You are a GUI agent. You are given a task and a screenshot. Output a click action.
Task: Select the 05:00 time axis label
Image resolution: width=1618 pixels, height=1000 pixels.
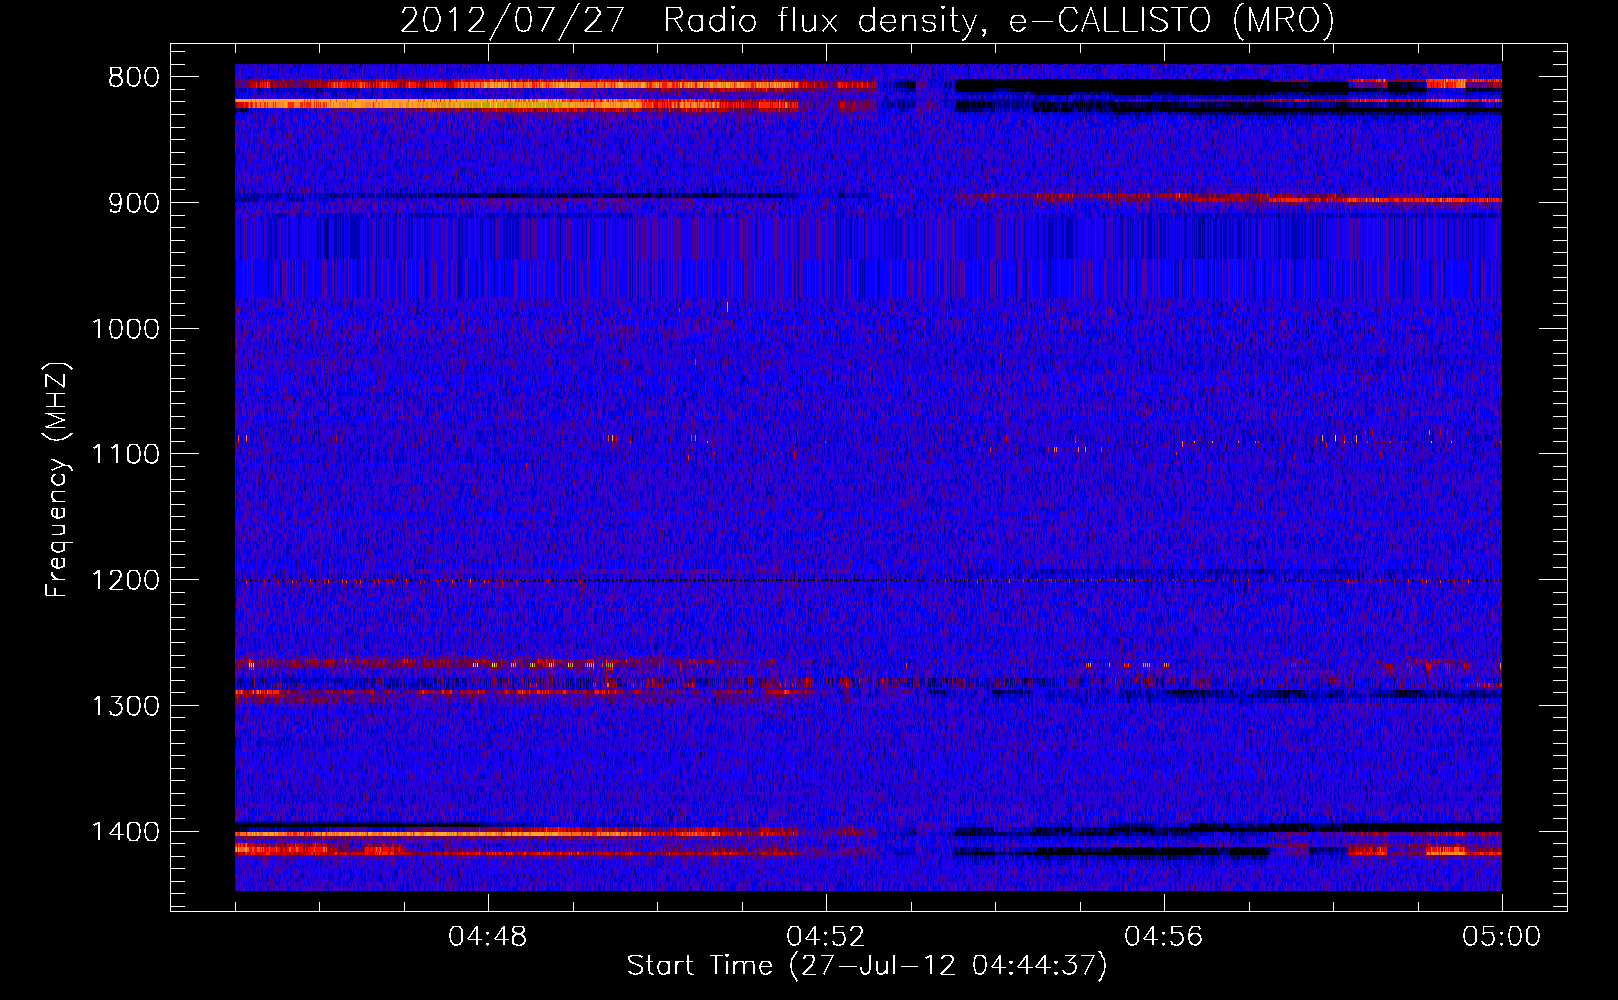[1501, 937]
